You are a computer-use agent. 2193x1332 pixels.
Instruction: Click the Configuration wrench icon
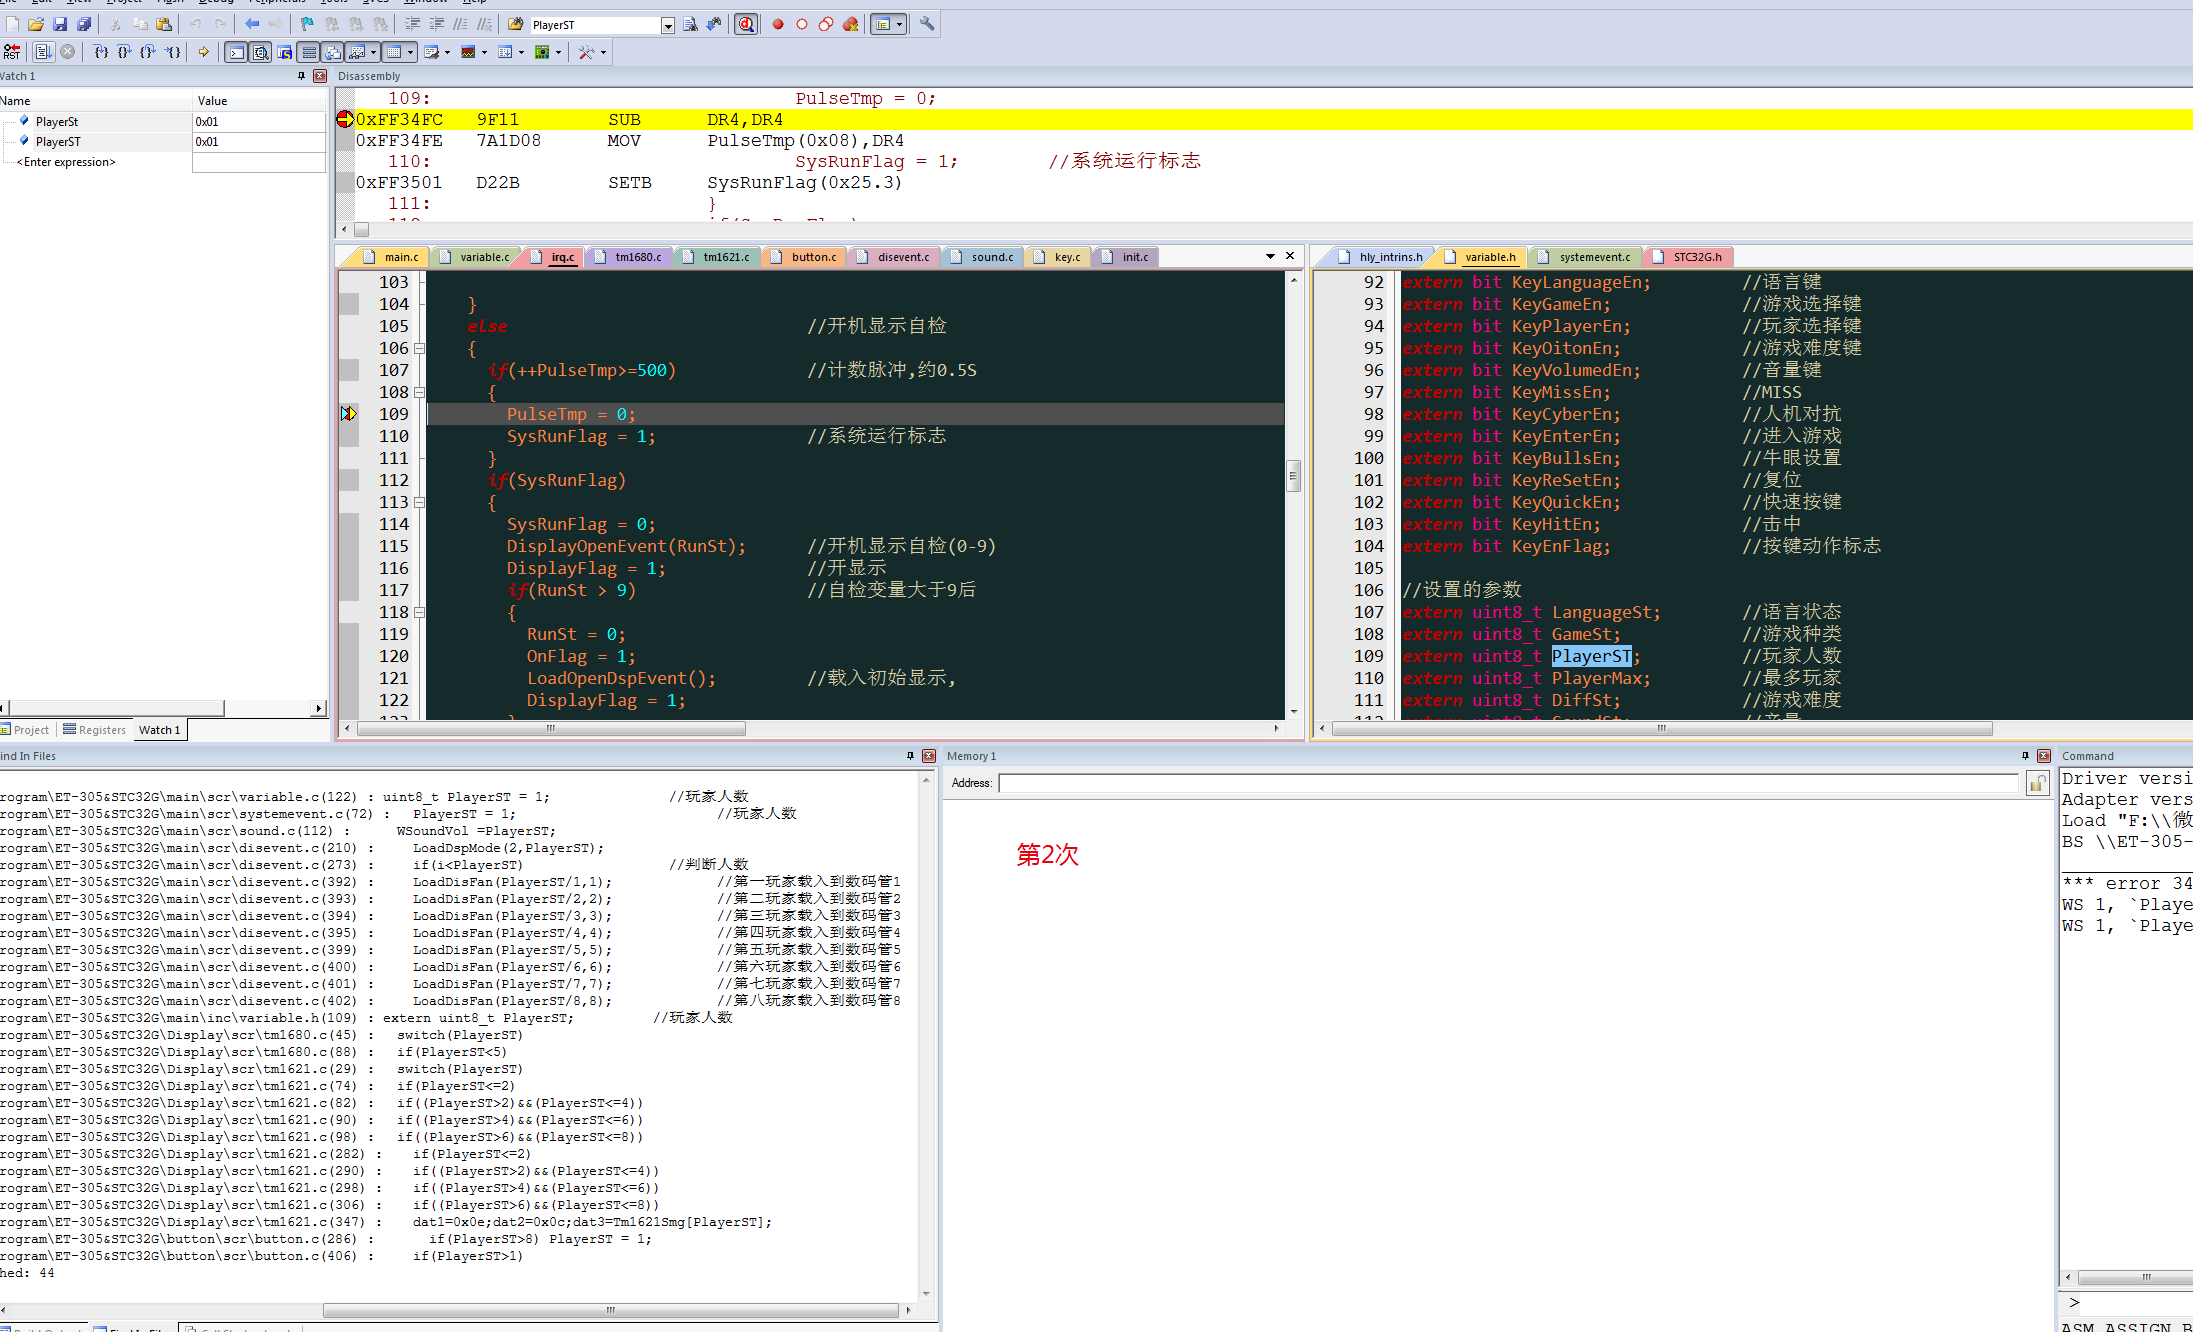point(927,24)
